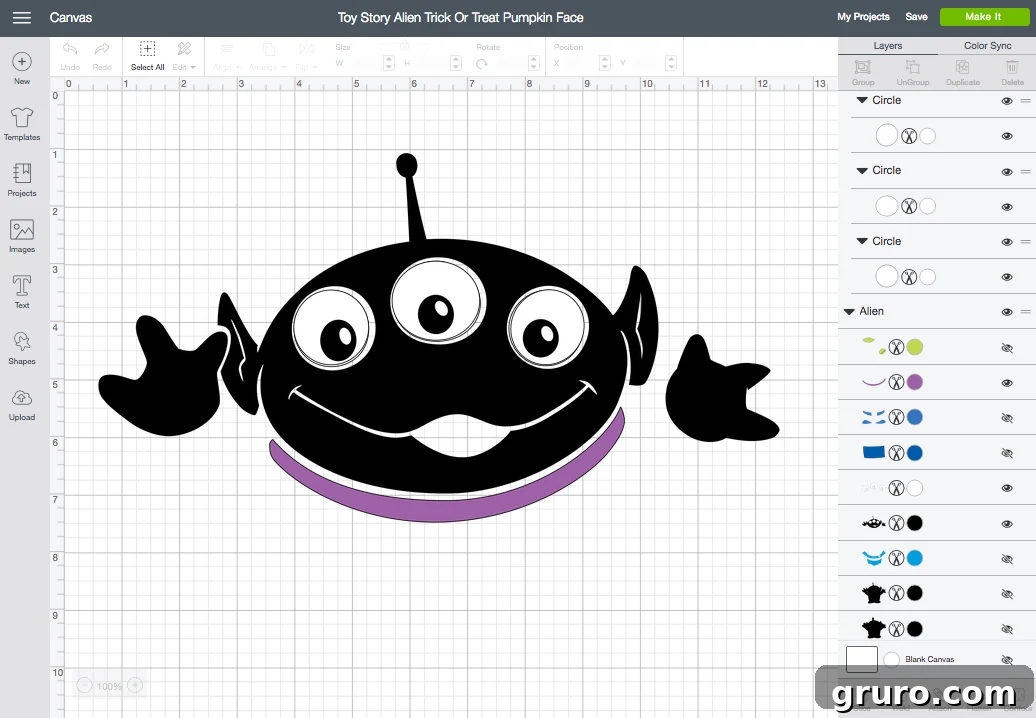
Task: Collapse the second Circle group
Action: (862, 170)
